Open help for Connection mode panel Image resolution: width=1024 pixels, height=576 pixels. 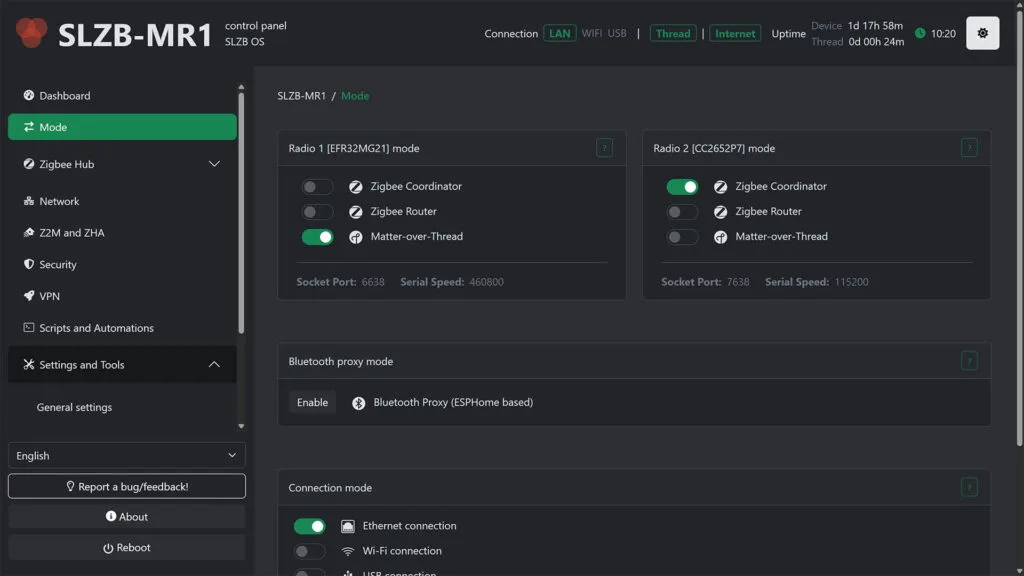pos(969,487)
